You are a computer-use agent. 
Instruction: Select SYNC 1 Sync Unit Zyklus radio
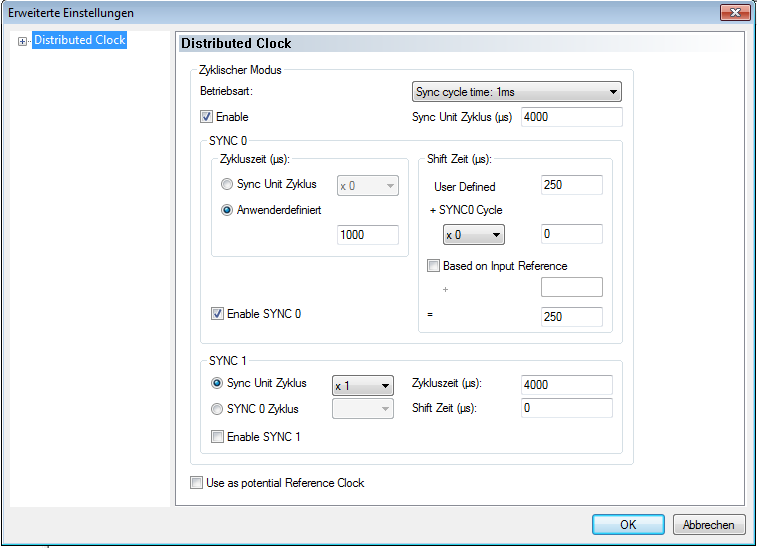point(217,384)
